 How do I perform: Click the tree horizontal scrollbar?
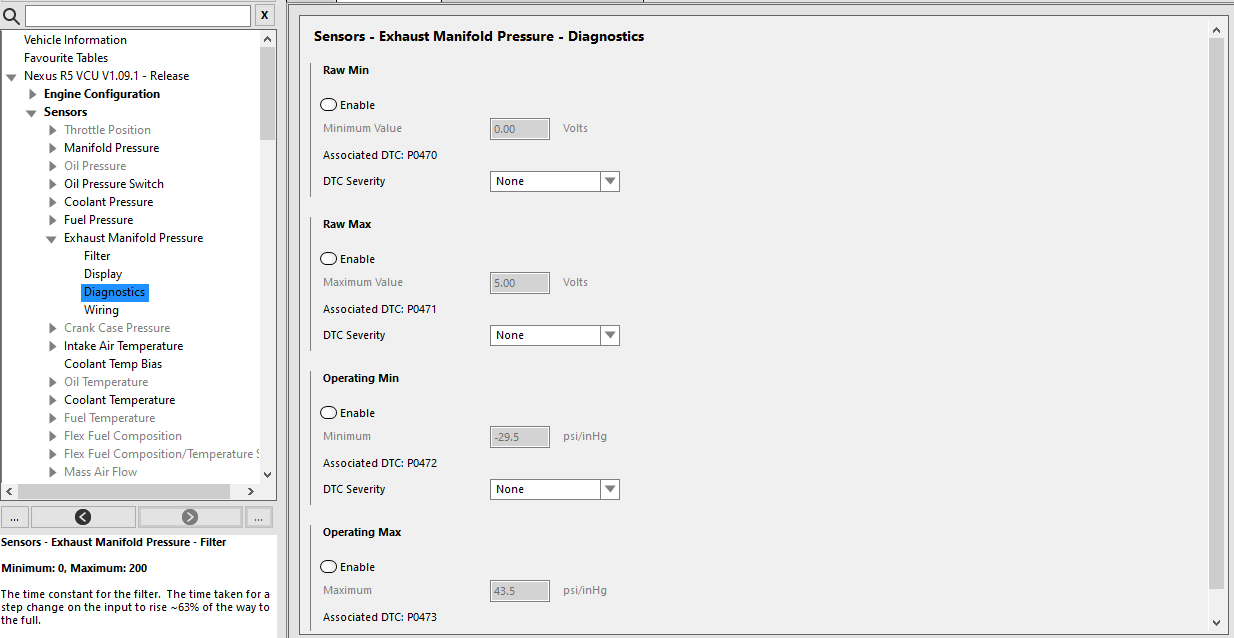coord(130,491)
